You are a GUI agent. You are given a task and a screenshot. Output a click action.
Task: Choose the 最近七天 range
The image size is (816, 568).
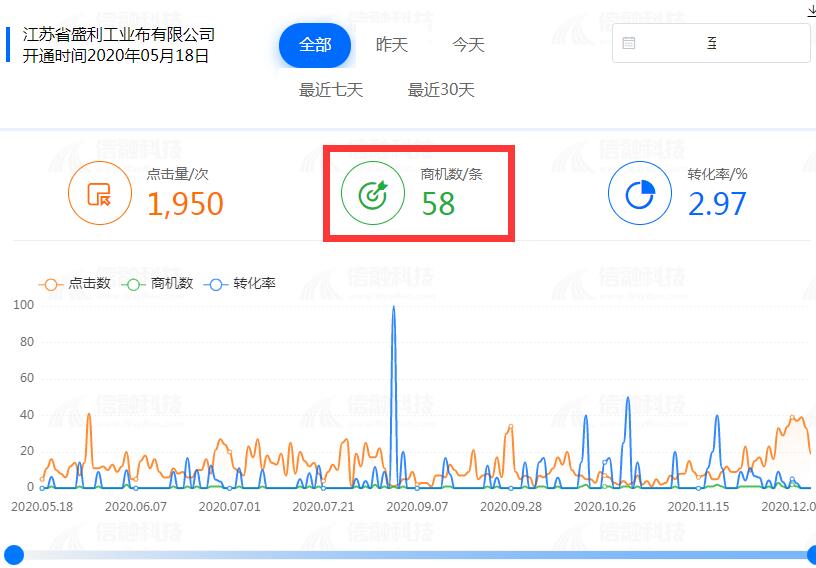pyautogui.click(x=331, y=90)
